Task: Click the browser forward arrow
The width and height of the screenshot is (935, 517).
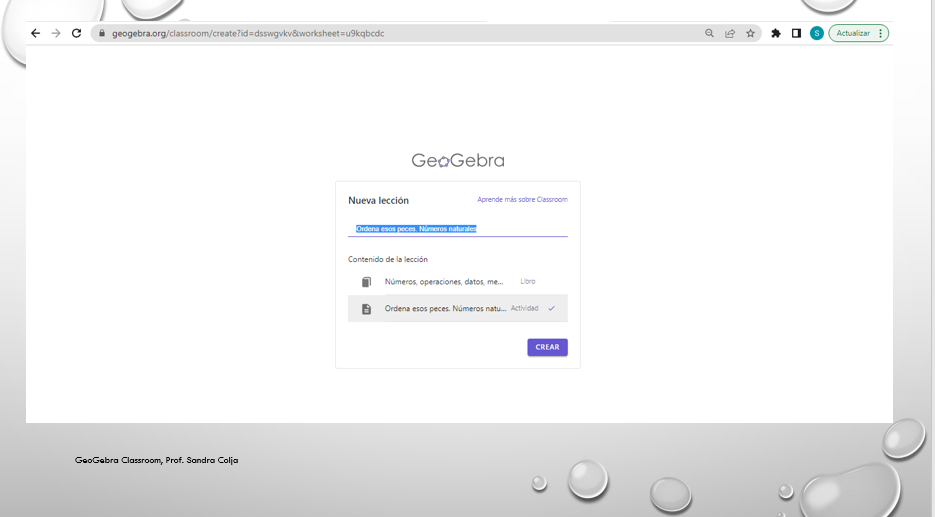Action: point(56,33)
